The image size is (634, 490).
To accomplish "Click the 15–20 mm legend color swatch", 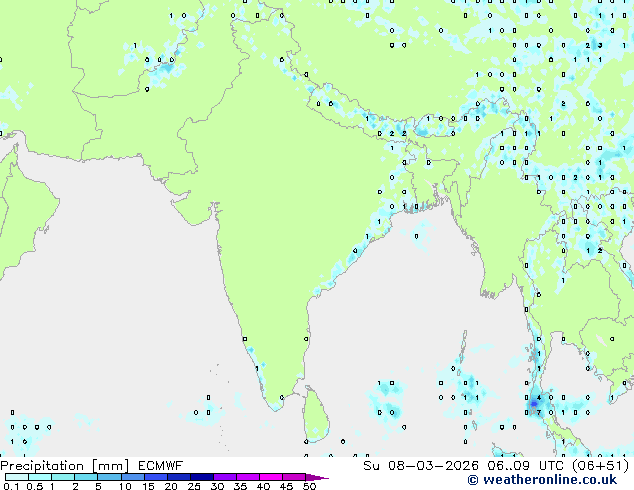I will [155, 477].
